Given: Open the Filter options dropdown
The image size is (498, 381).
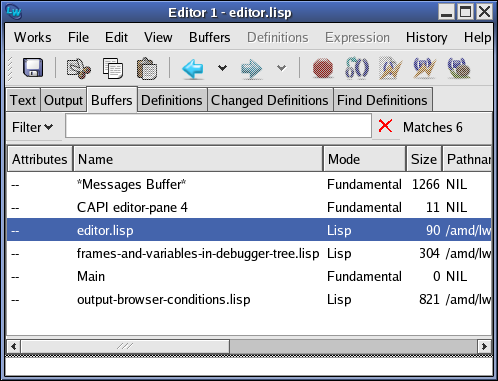Looking at the screenshot, I should tap(32, 127).
